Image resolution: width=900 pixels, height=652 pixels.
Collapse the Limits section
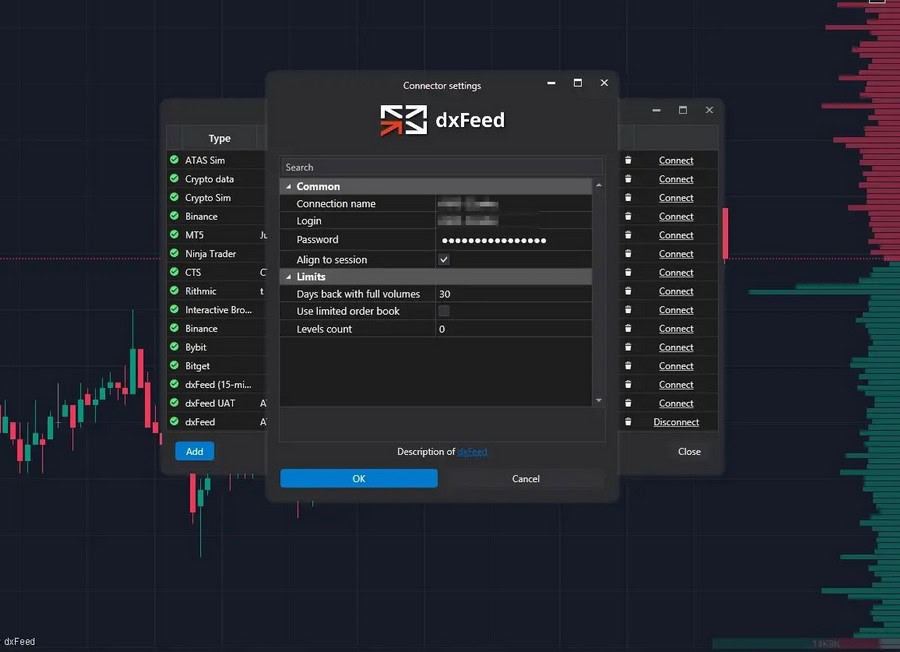289,277
